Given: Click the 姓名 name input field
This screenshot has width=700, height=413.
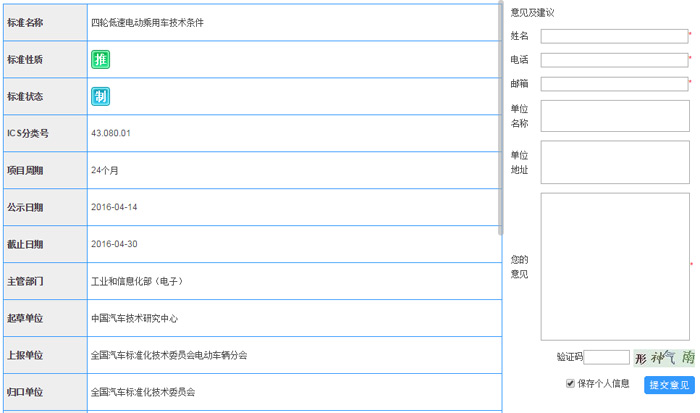Looking at the screenshot, I should 614,36.
